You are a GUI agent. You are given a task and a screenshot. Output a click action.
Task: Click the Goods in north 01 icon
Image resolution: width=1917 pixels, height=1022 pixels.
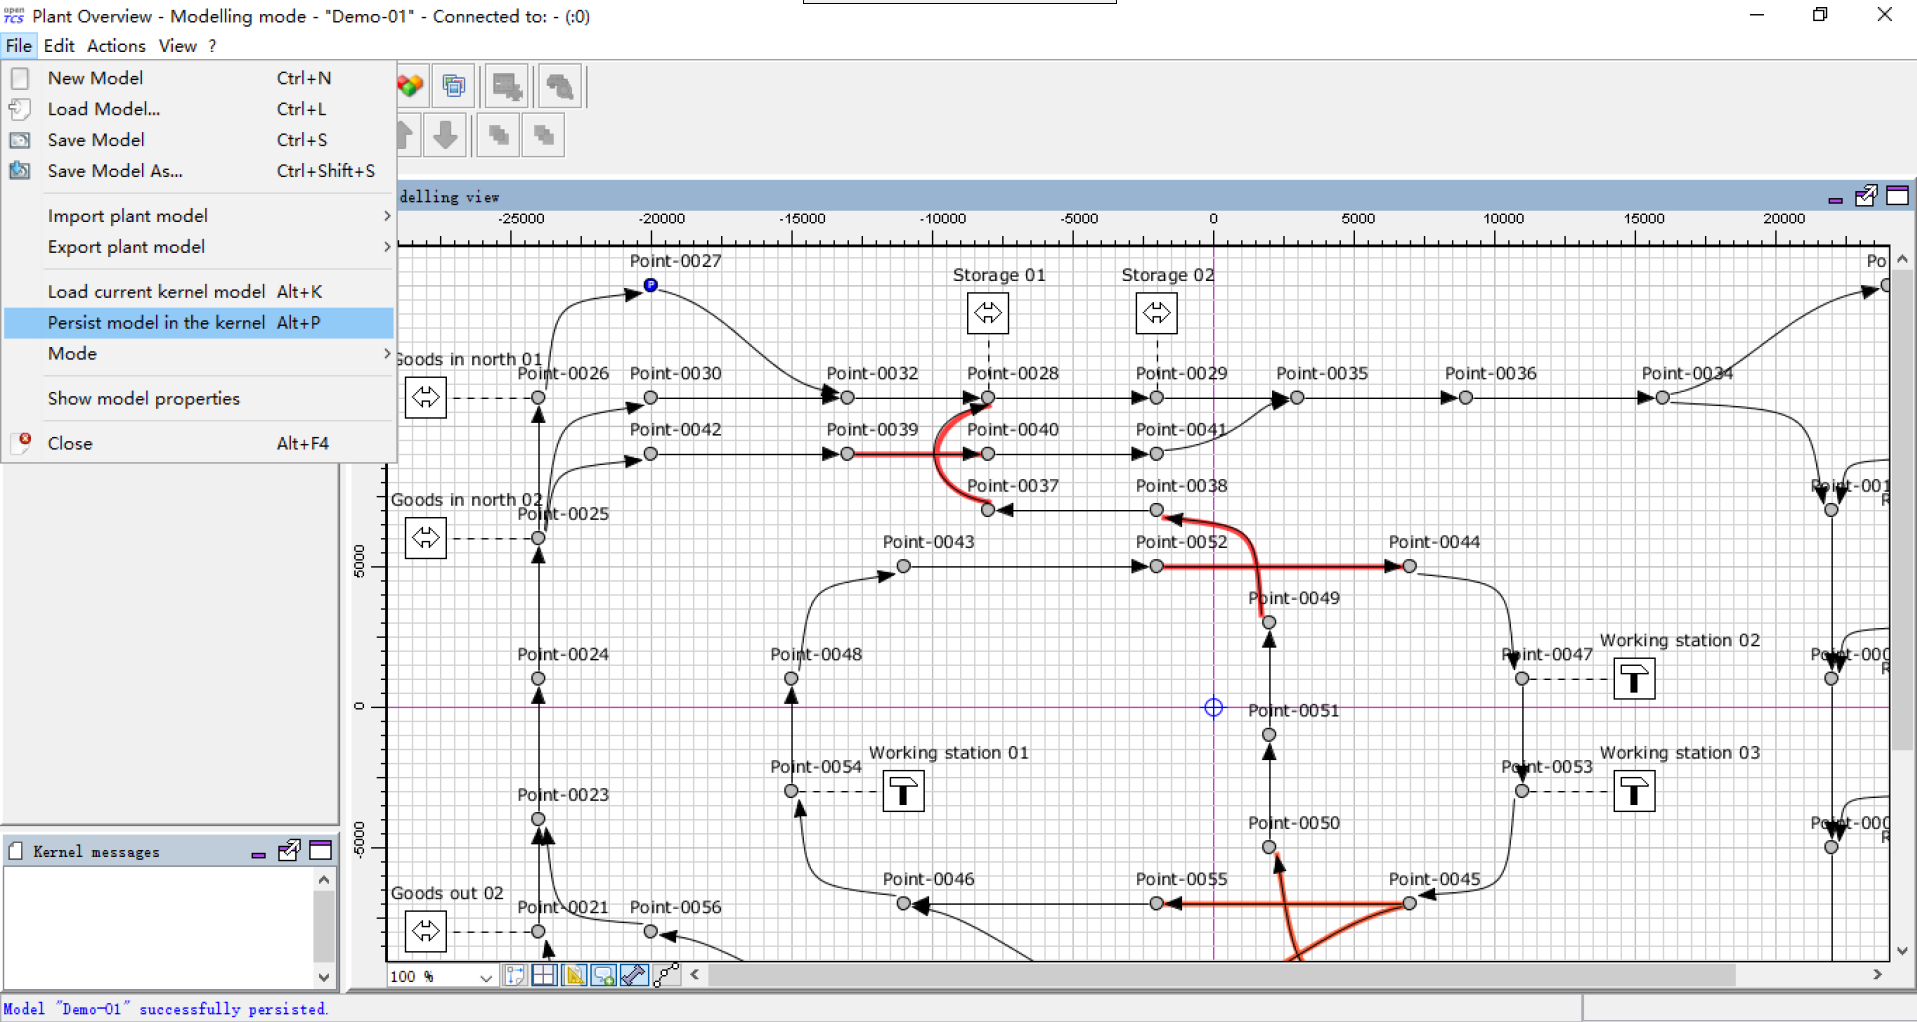[x=426, y=397]
